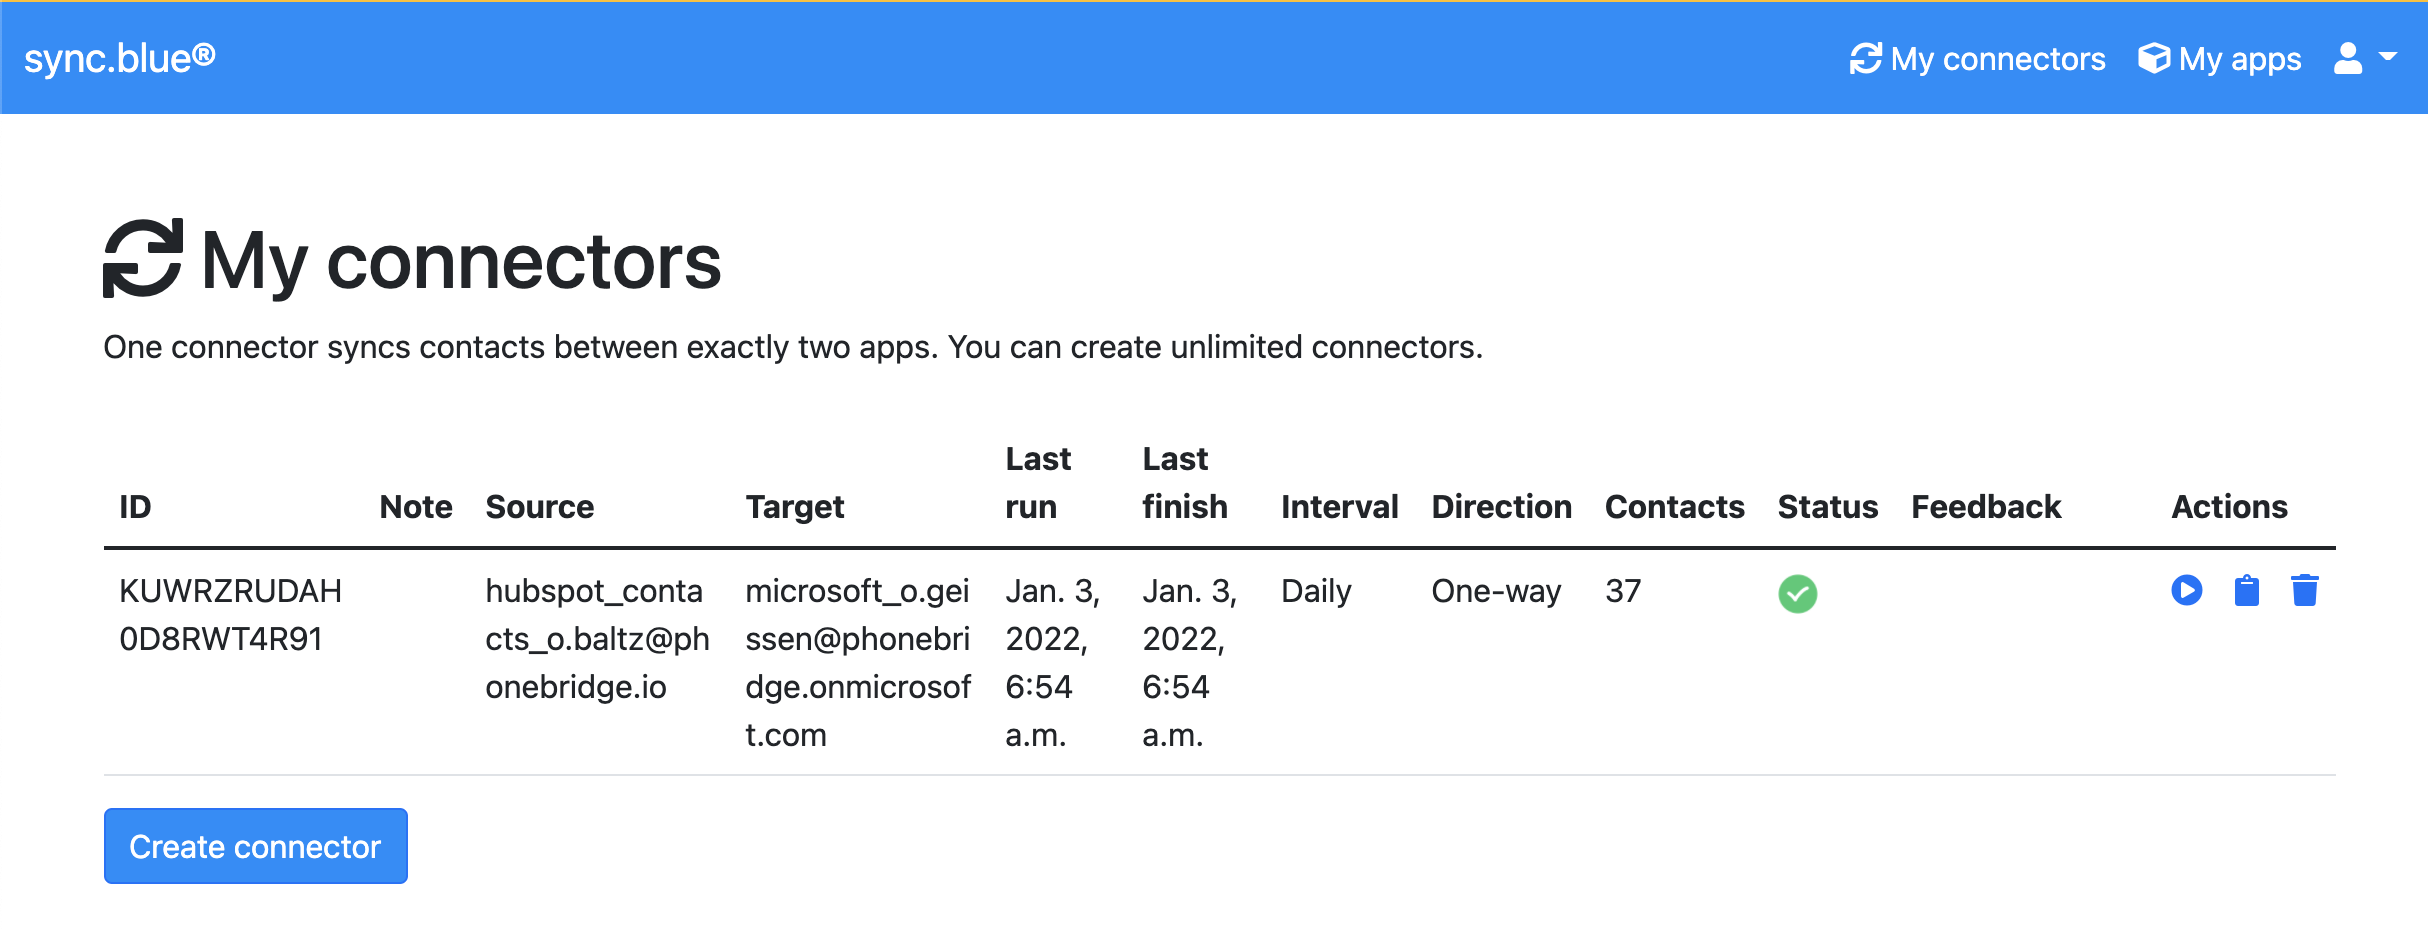This screenshot has height=930, width=2428.
Task: Open My connectors in the navigation bar
Action: click(x=1977, y=59)
